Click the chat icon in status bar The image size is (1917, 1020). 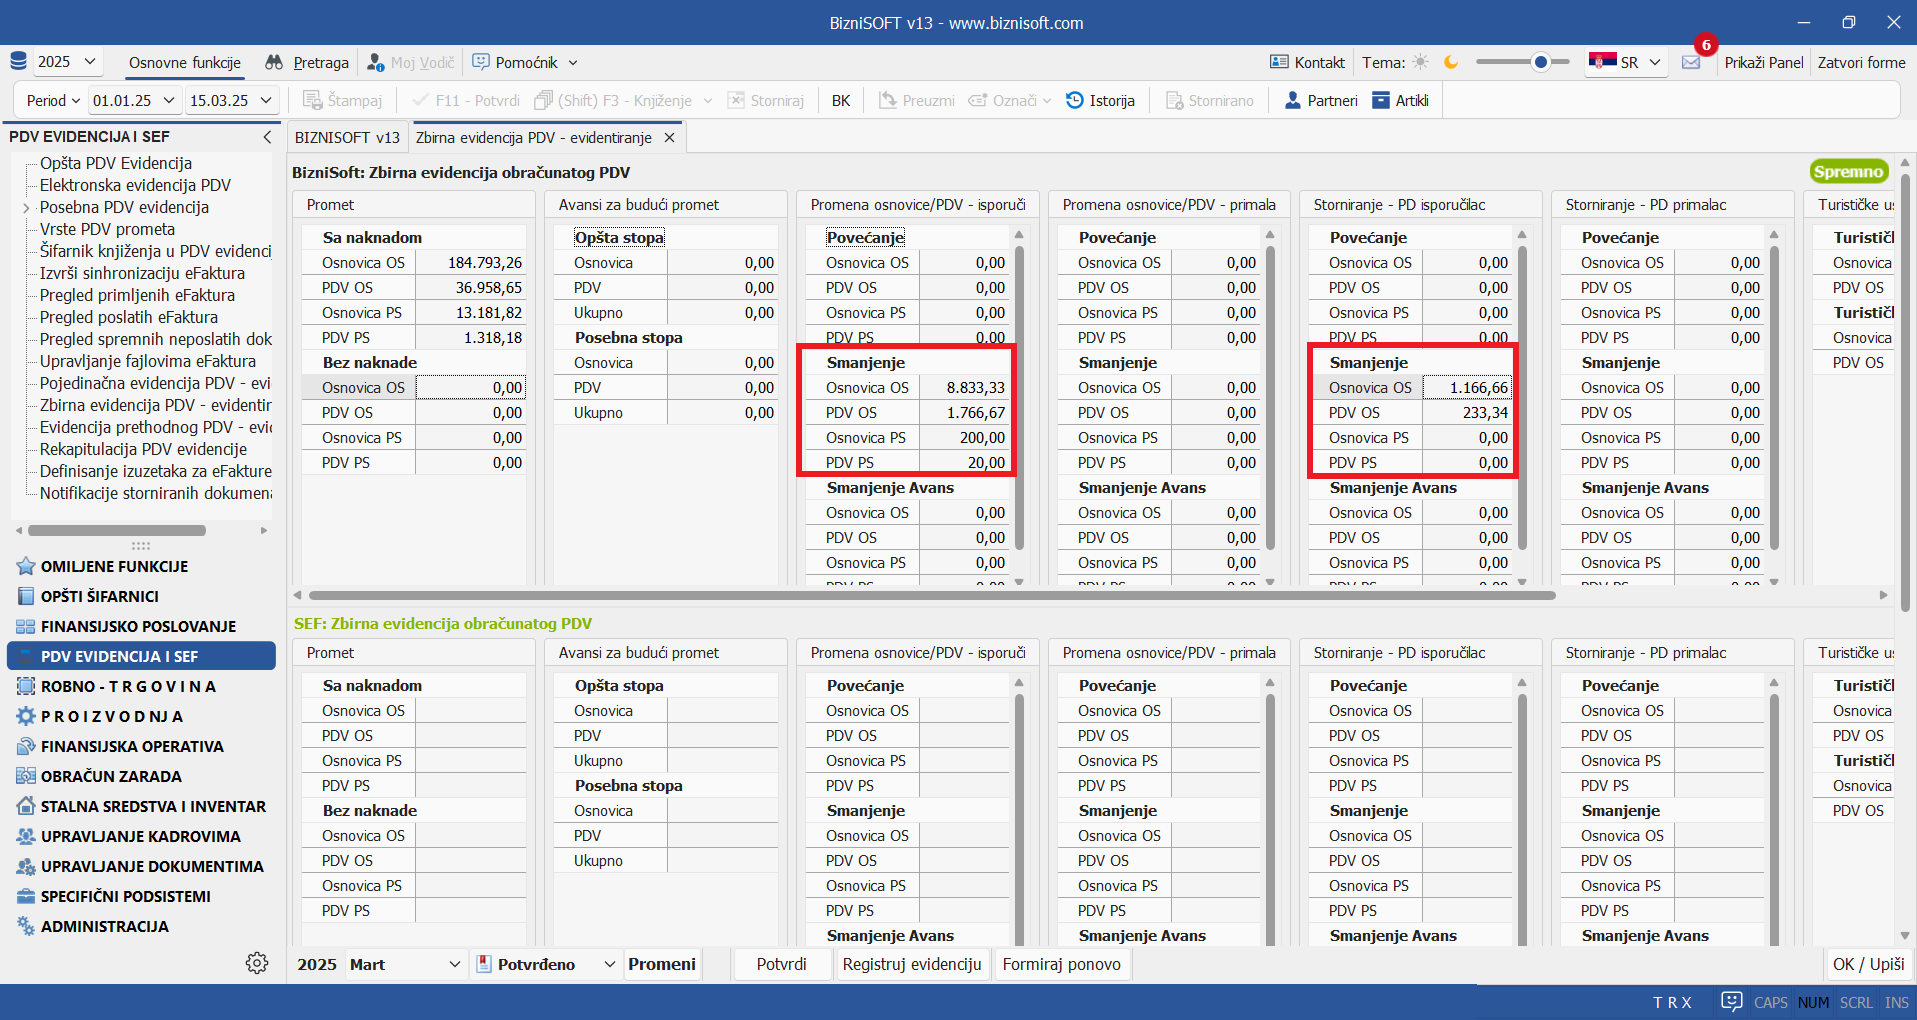click(x=1732, y=1002)
